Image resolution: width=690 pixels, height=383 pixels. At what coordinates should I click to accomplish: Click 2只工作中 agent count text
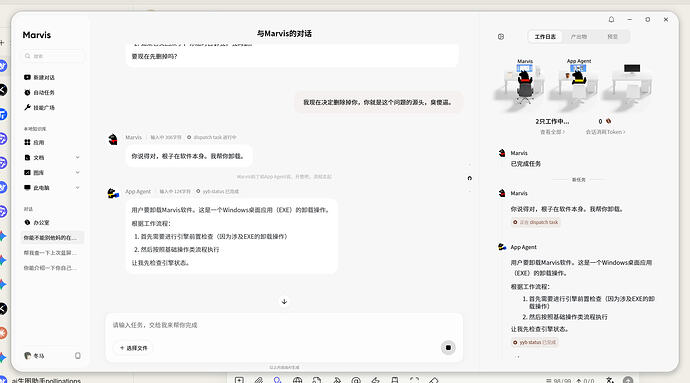[x=552, y=121]
